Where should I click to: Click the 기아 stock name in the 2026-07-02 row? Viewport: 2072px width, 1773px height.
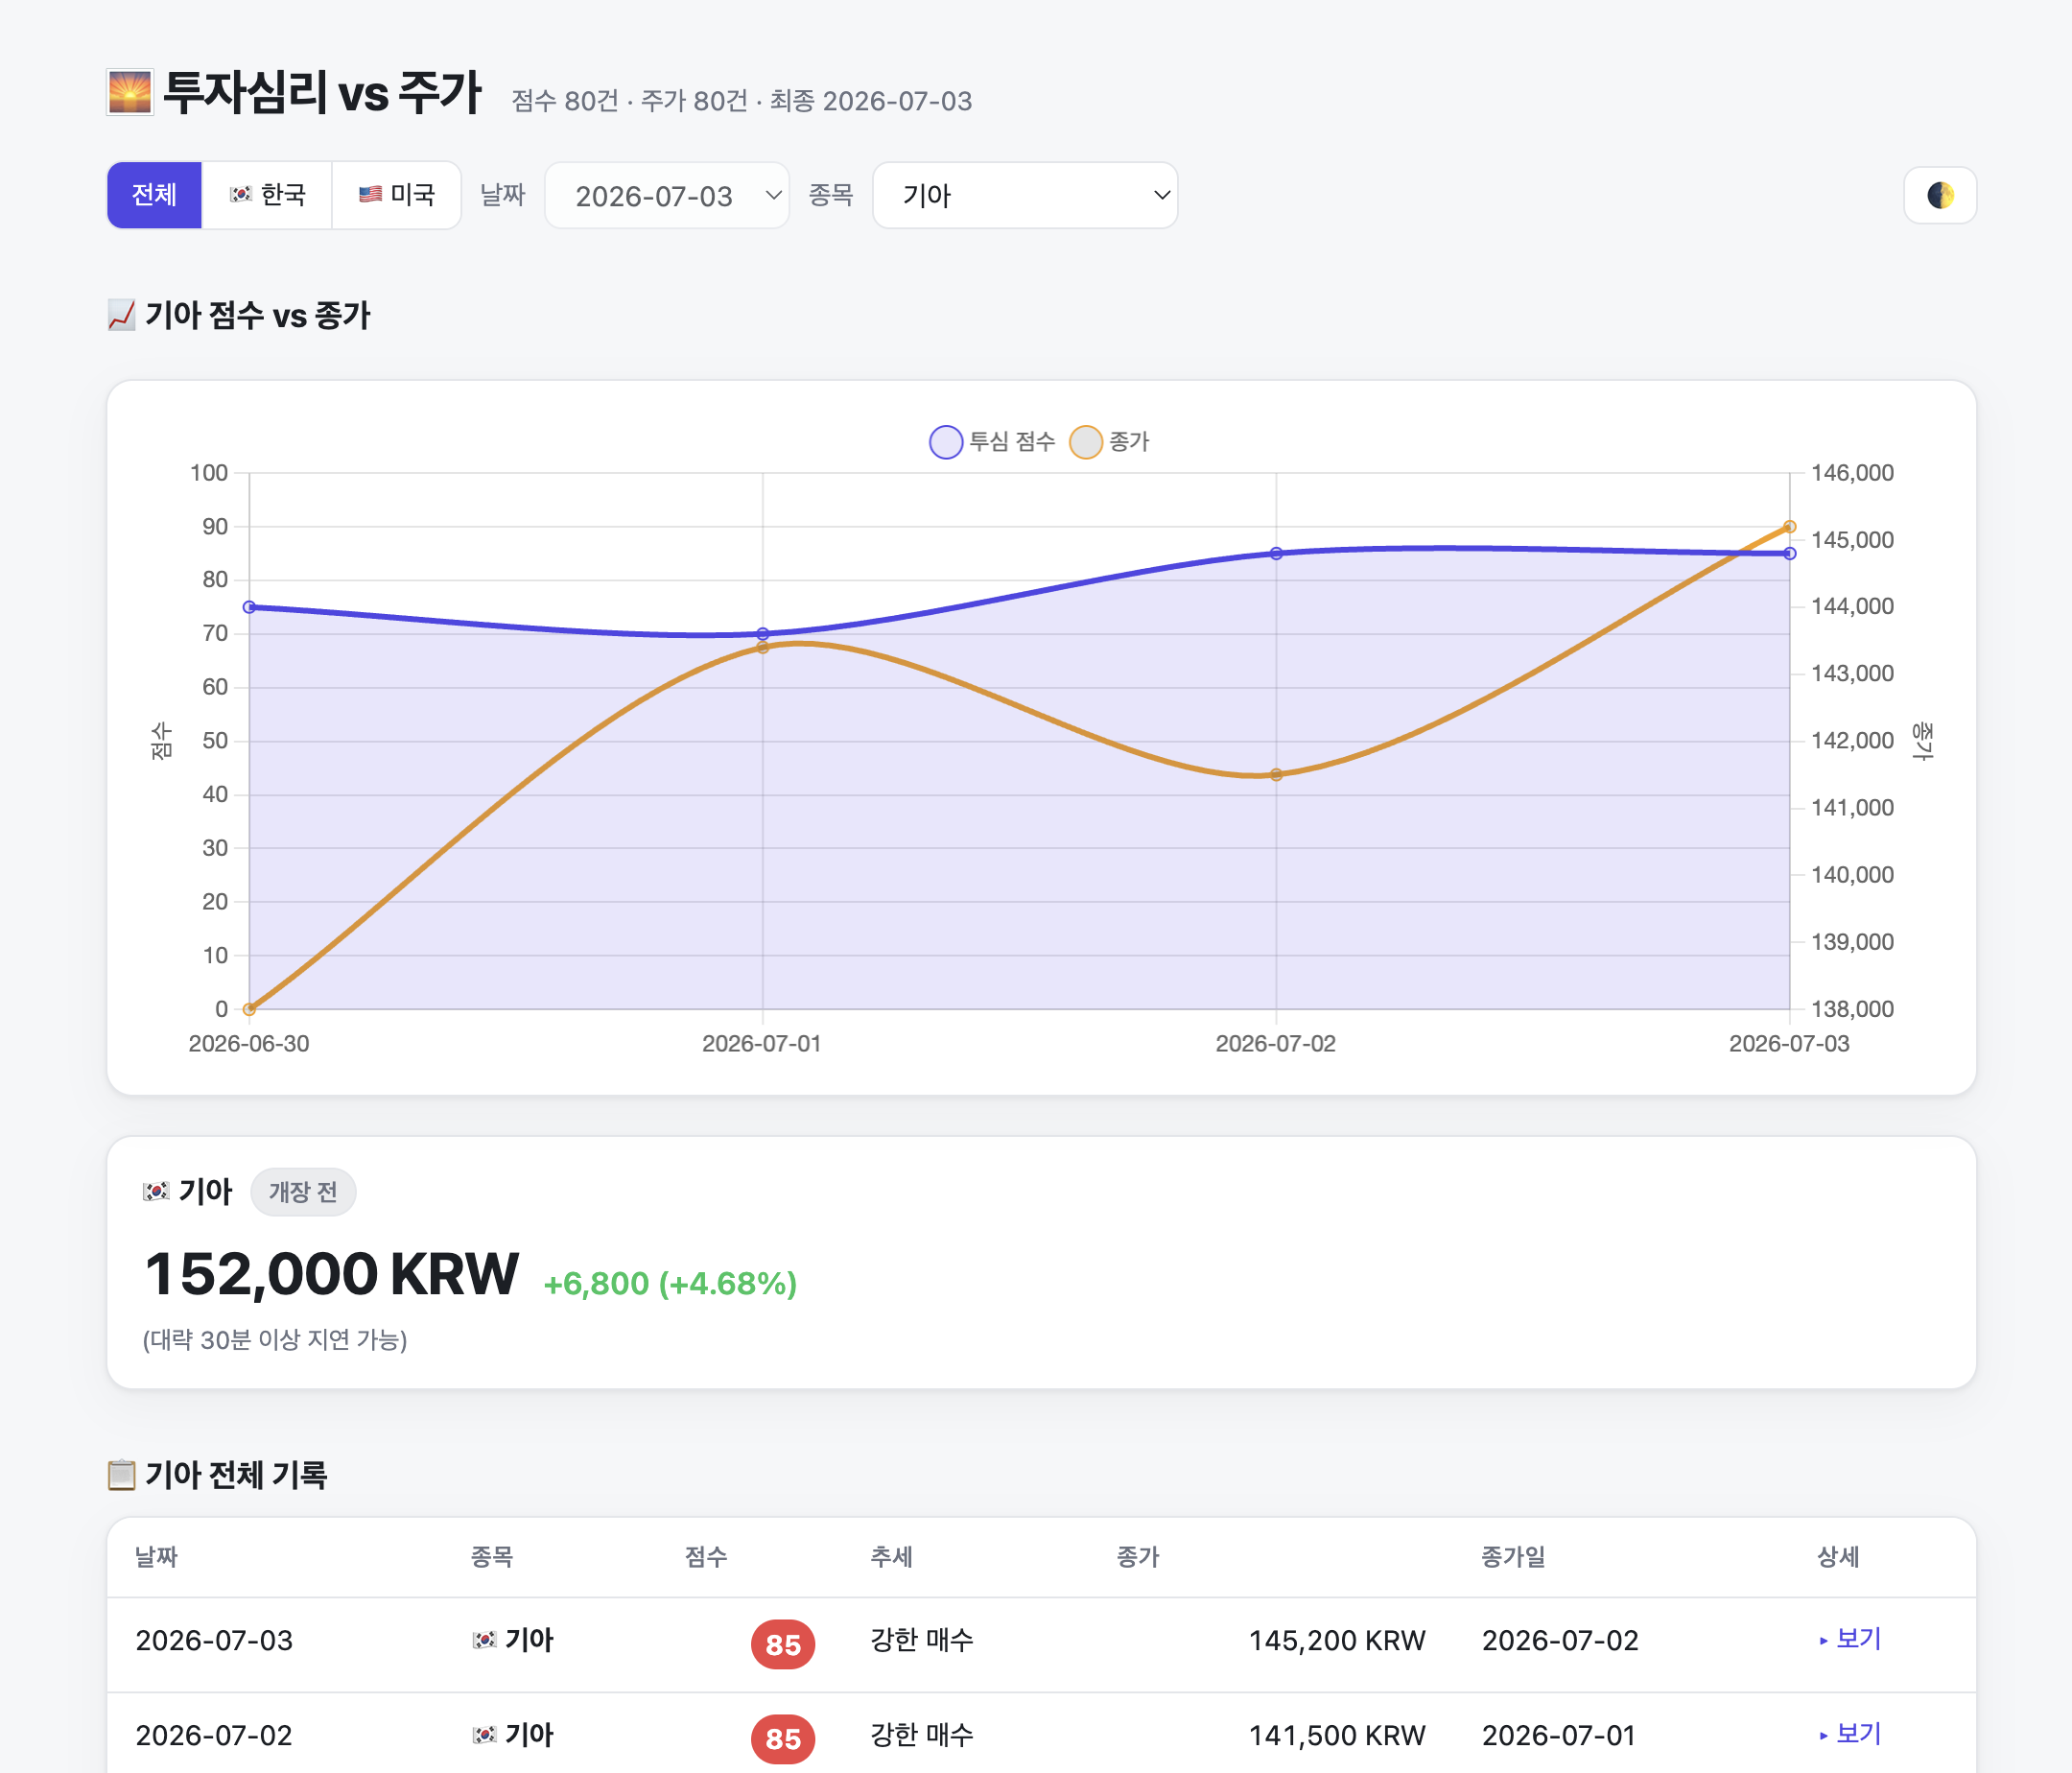click(x=529, y=1735)
